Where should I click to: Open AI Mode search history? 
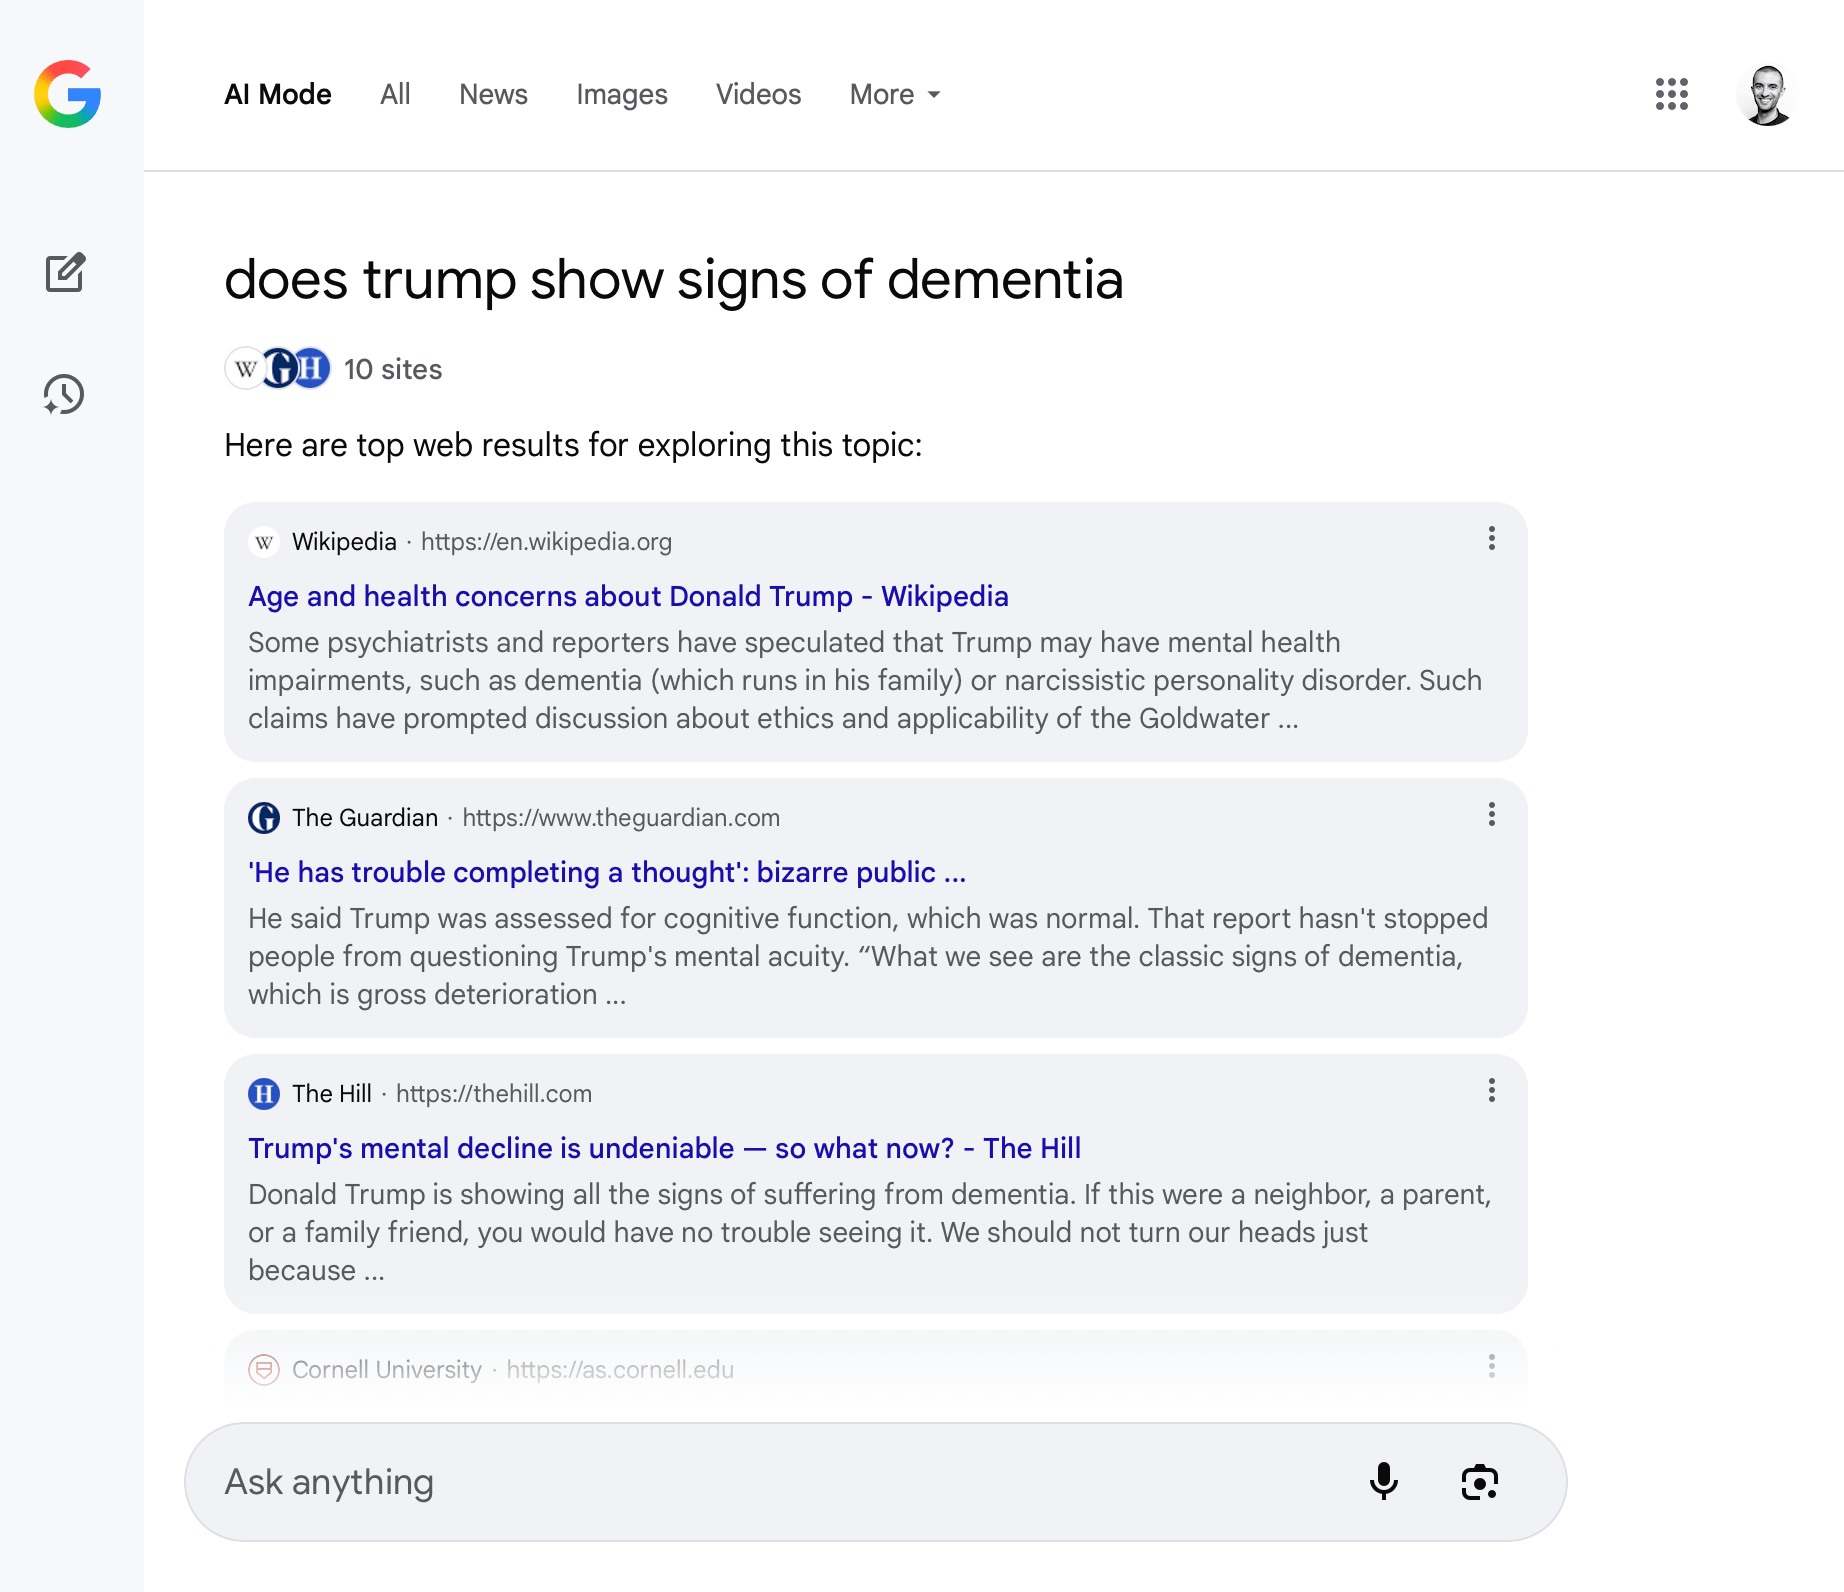pyautogui.click(x=64, y=394)
